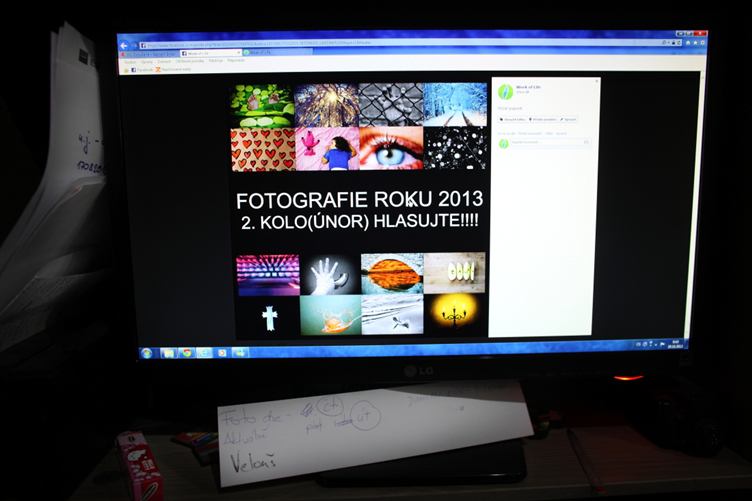Screen dimensions: 752x501
Task: Open the Favorites star icon in toolbar
Action: [695, 43]
